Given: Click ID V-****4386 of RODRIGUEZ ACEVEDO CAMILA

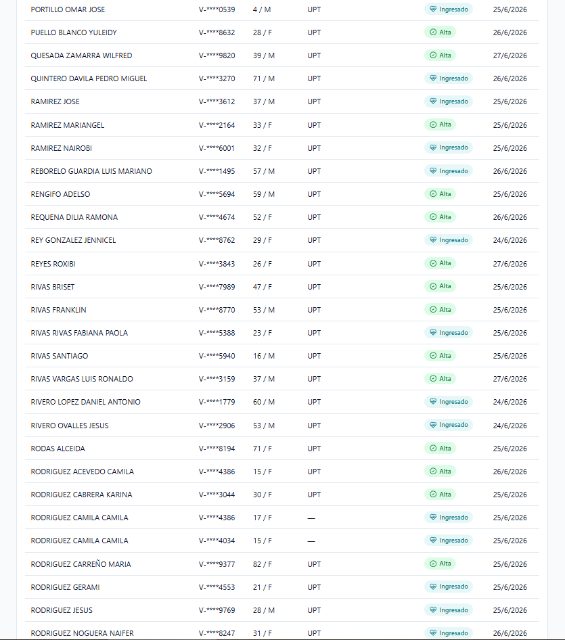Looking at the screenshot, I should coord(217,471).
